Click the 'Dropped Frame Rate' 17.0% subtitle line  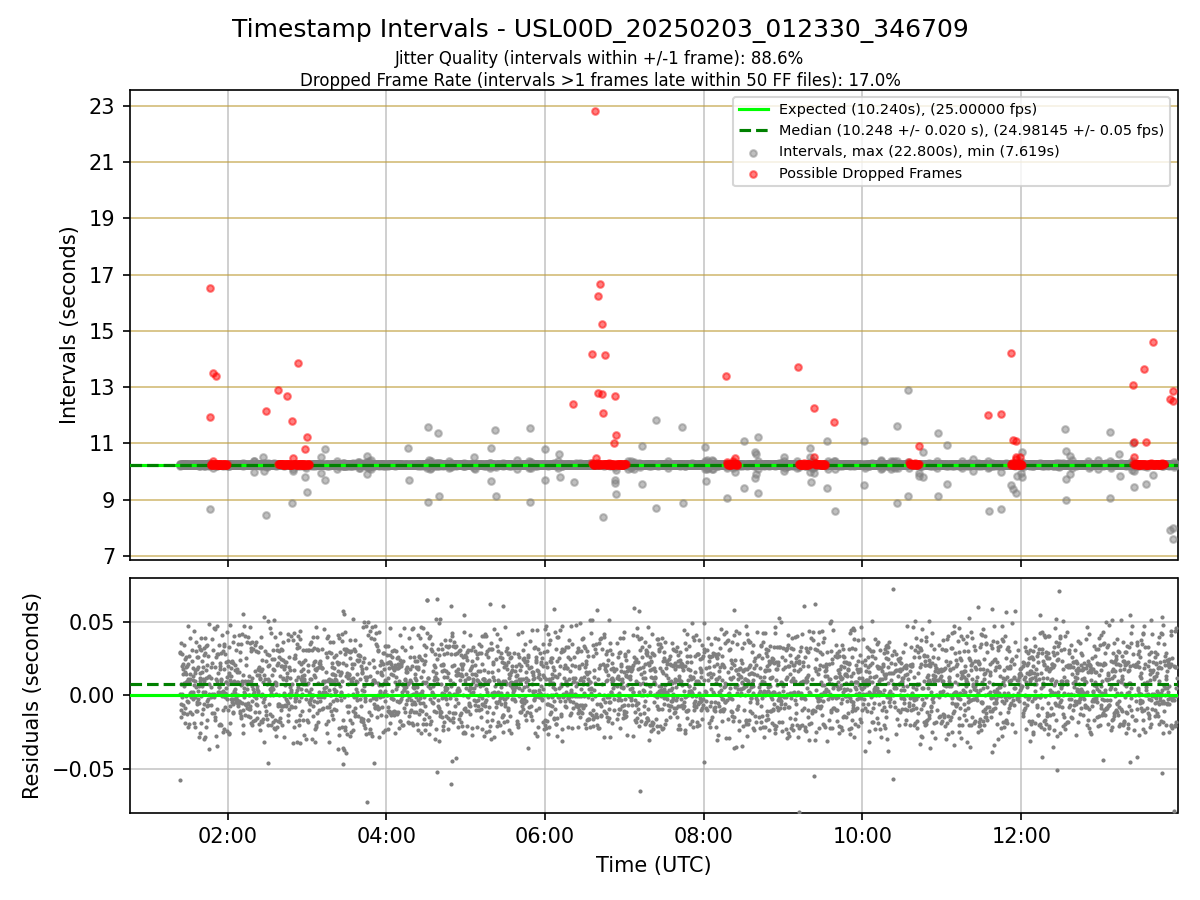point(600,80)
